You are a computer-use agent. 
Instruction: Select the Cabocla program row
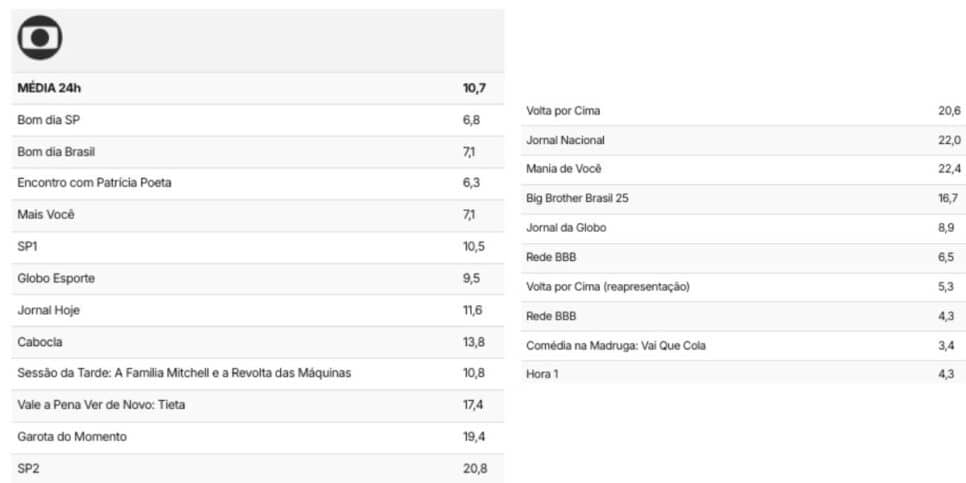[x=258, y=343]
